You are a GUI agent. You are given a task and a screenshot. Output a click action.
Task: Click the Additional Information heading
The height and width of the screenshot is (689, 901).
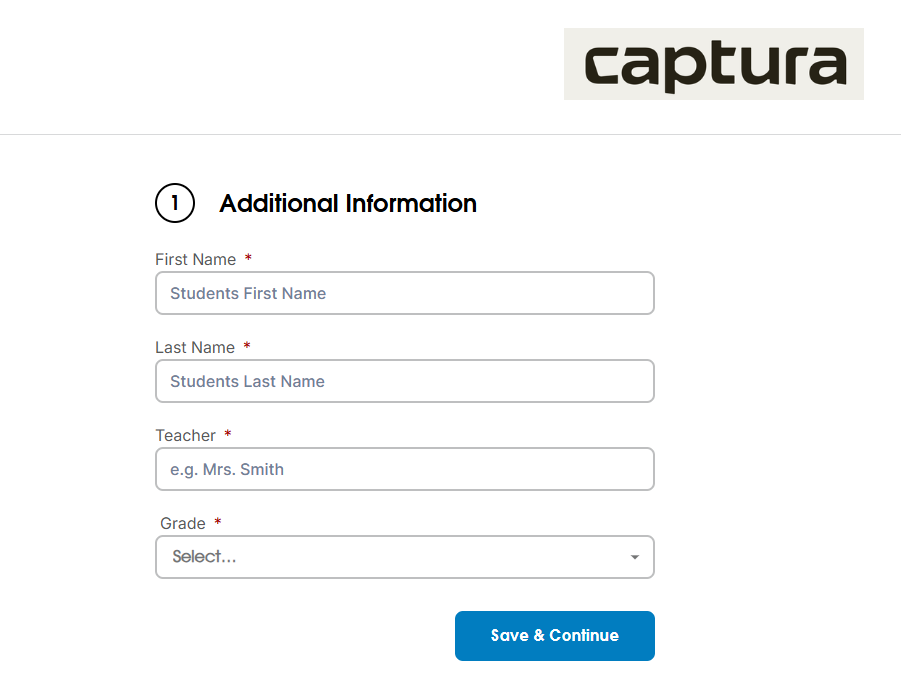348,203
